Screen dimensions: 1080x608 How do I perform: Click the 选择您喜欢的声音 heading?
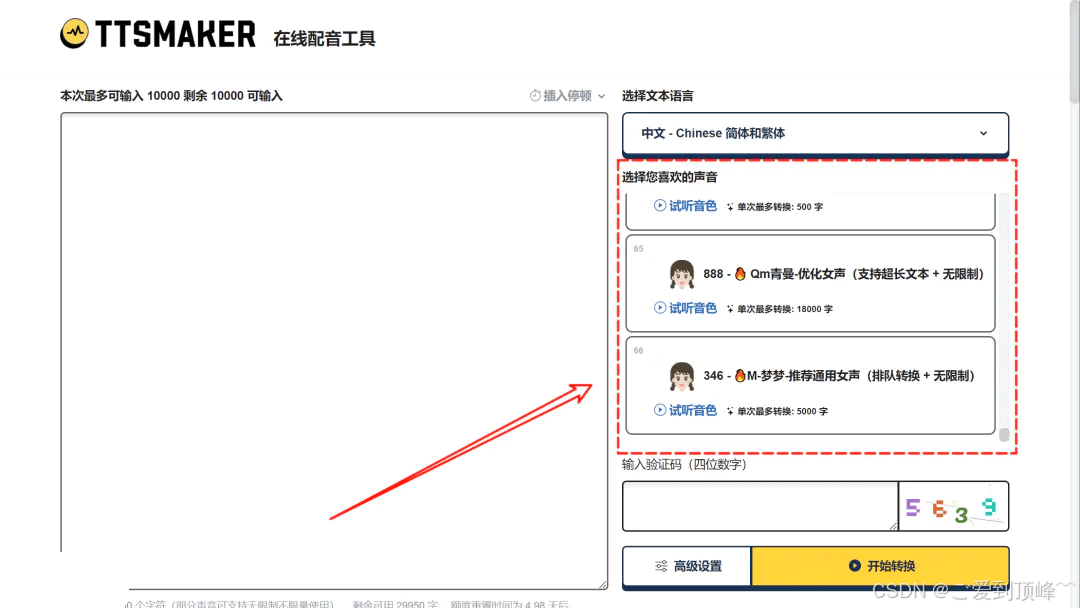click(x=669, y=177)
